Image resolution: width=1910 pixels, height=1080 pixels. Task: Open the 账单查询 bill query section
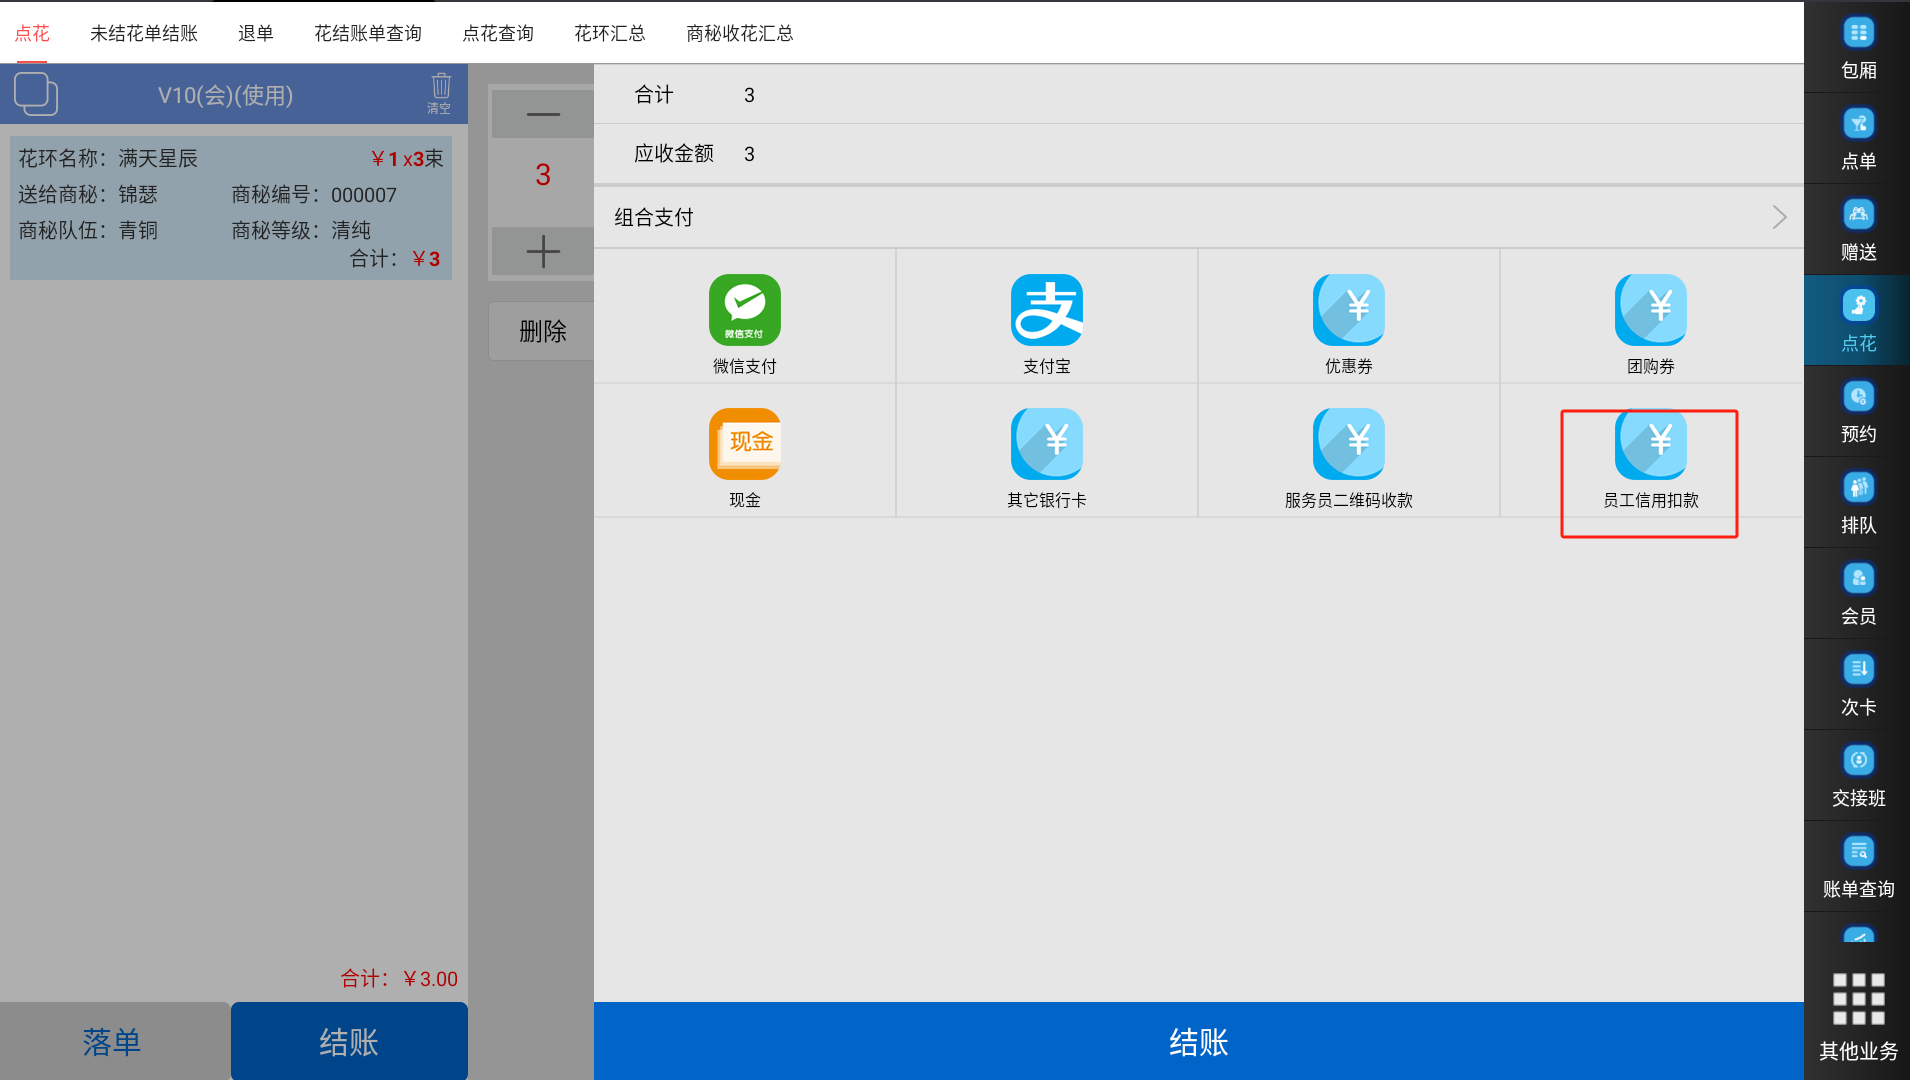(x=1858, y=867)
